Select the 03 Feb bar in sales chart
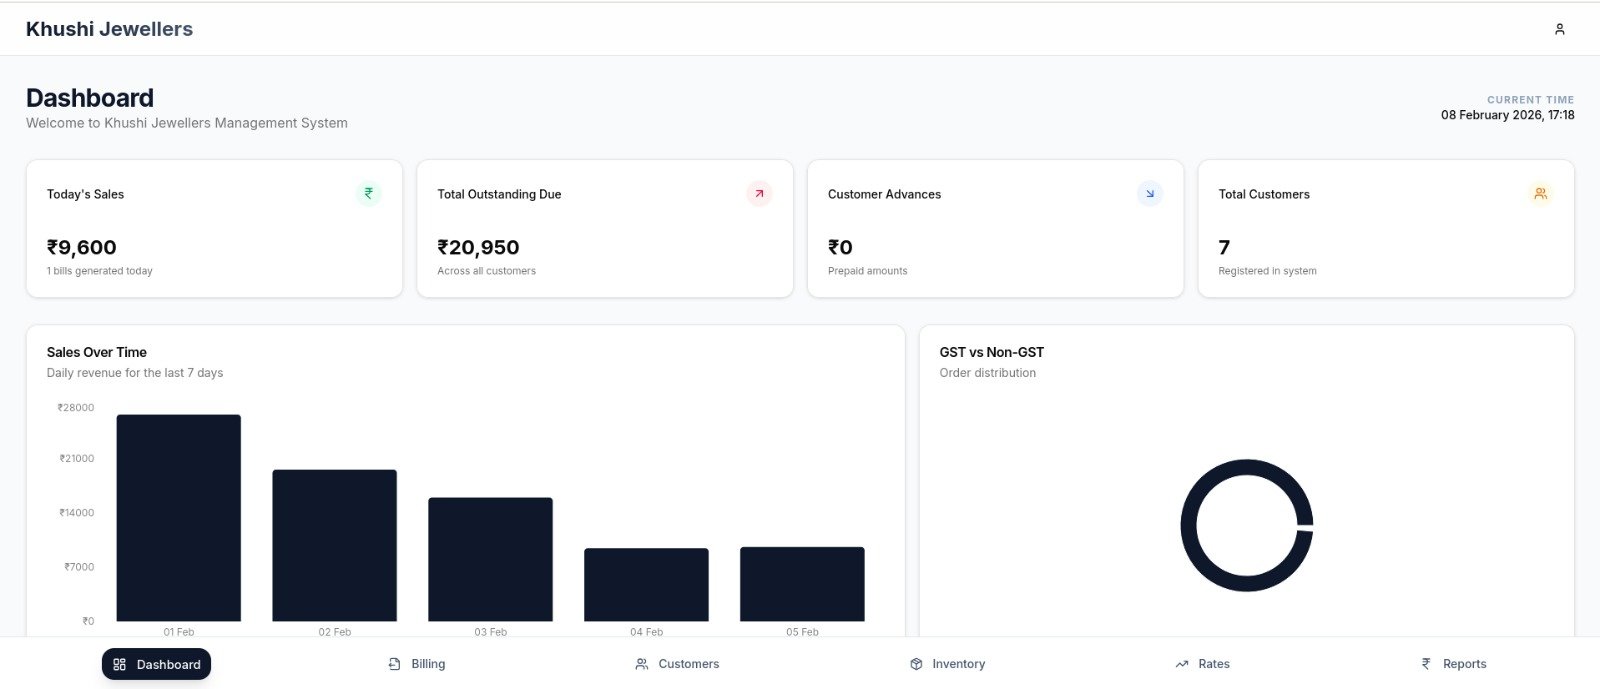 click(490, 559)
